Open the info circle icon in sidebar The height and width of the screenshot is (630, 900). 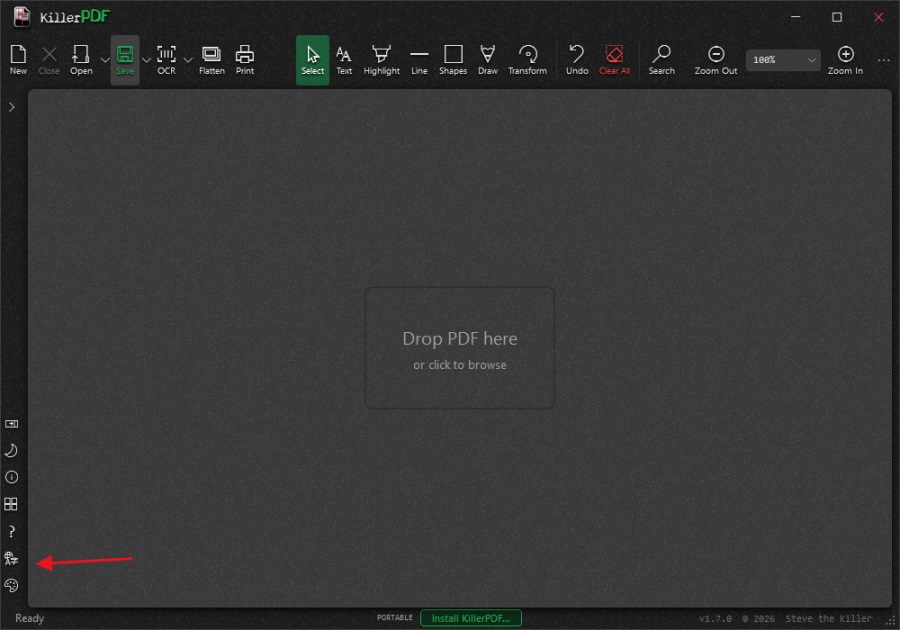[x=11, y=477]
